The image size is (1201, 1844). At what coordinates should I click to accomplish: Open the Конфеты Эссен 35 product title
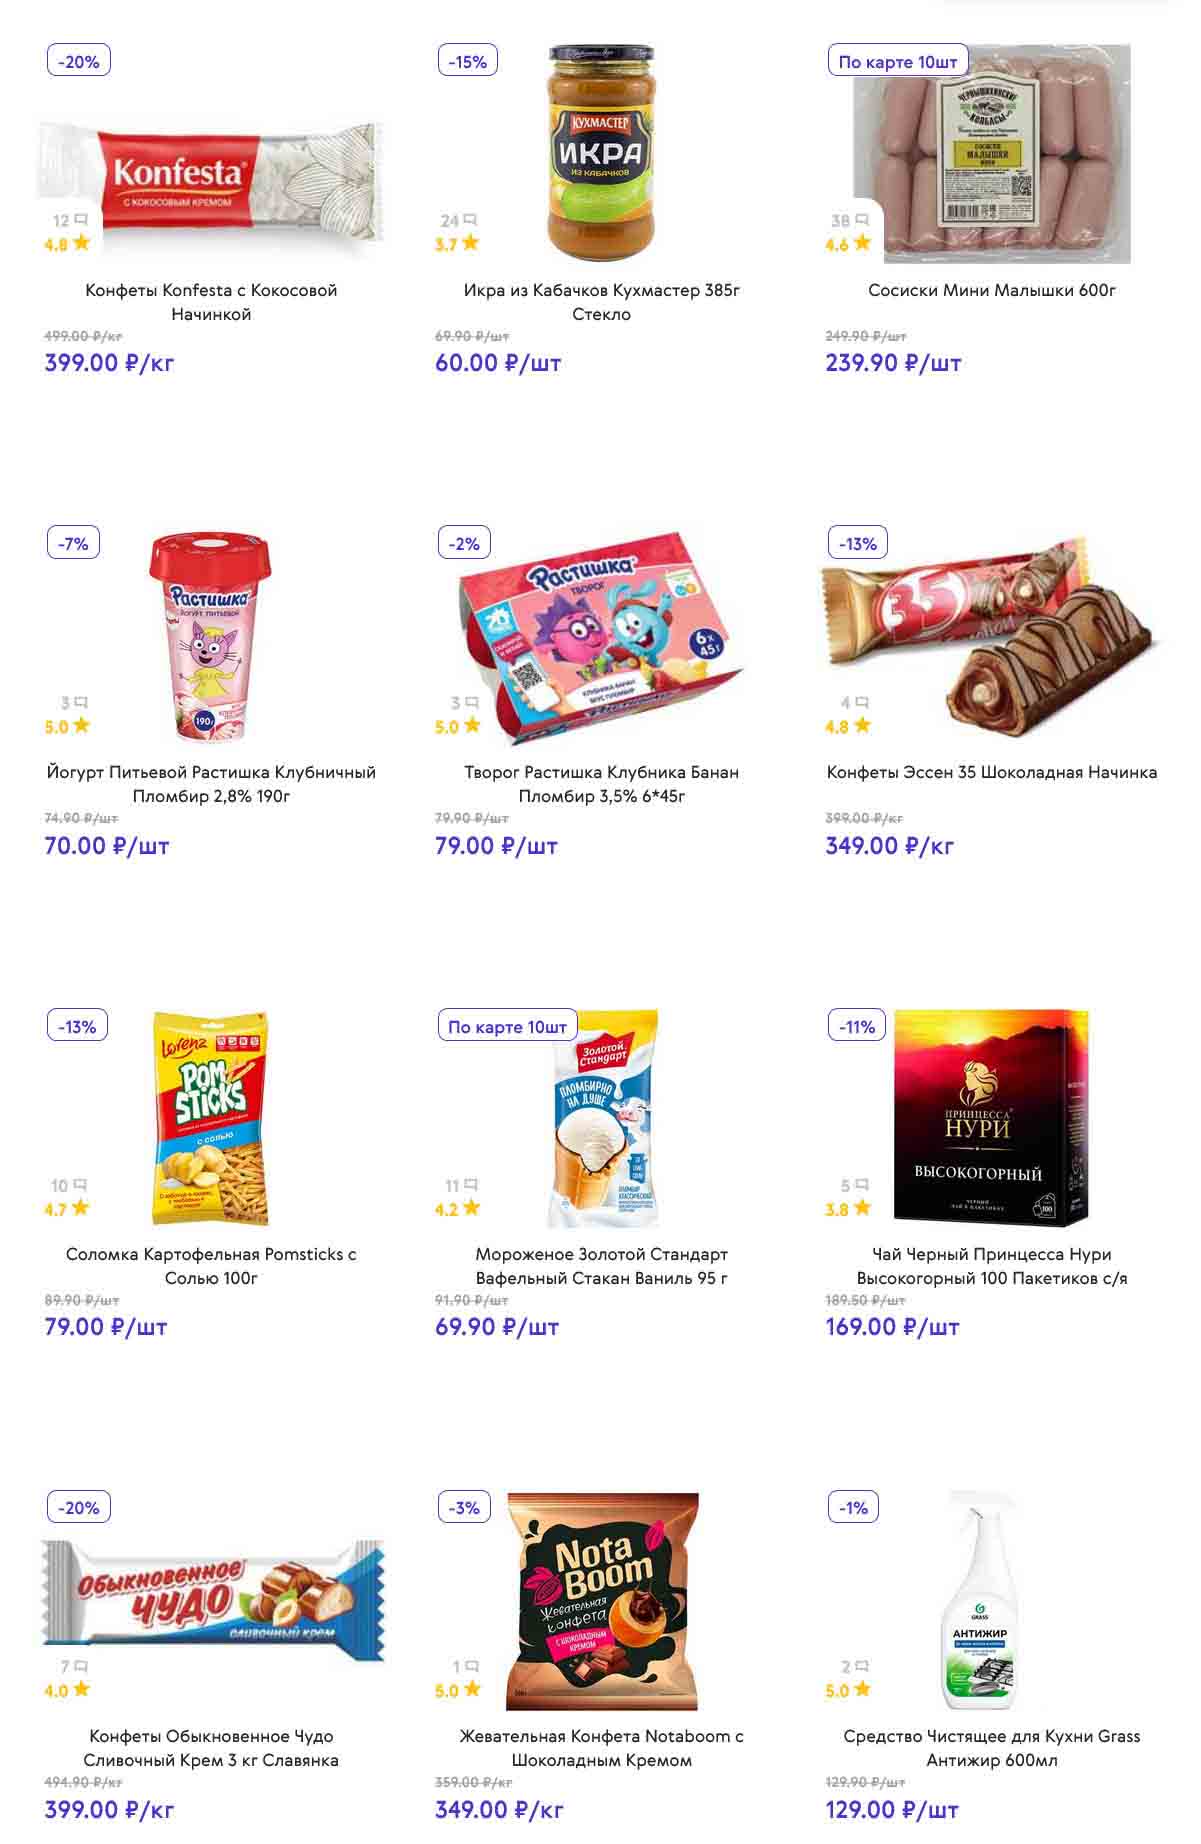coord(991,772)
